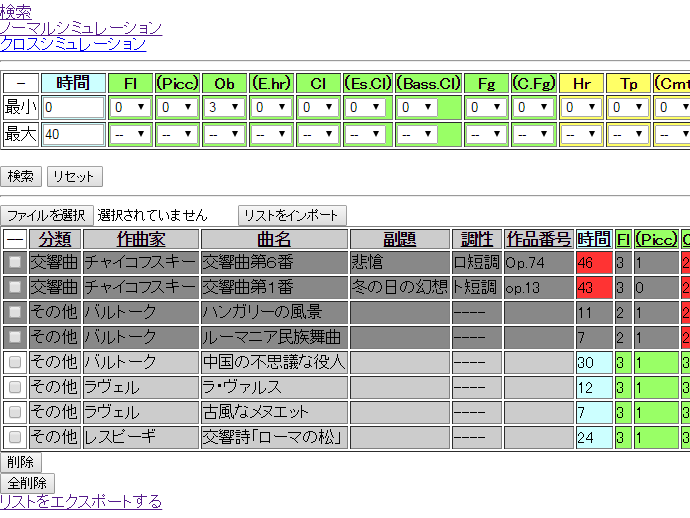
Task: Open クロスシミュレーション link
Action: pos(73,43)
